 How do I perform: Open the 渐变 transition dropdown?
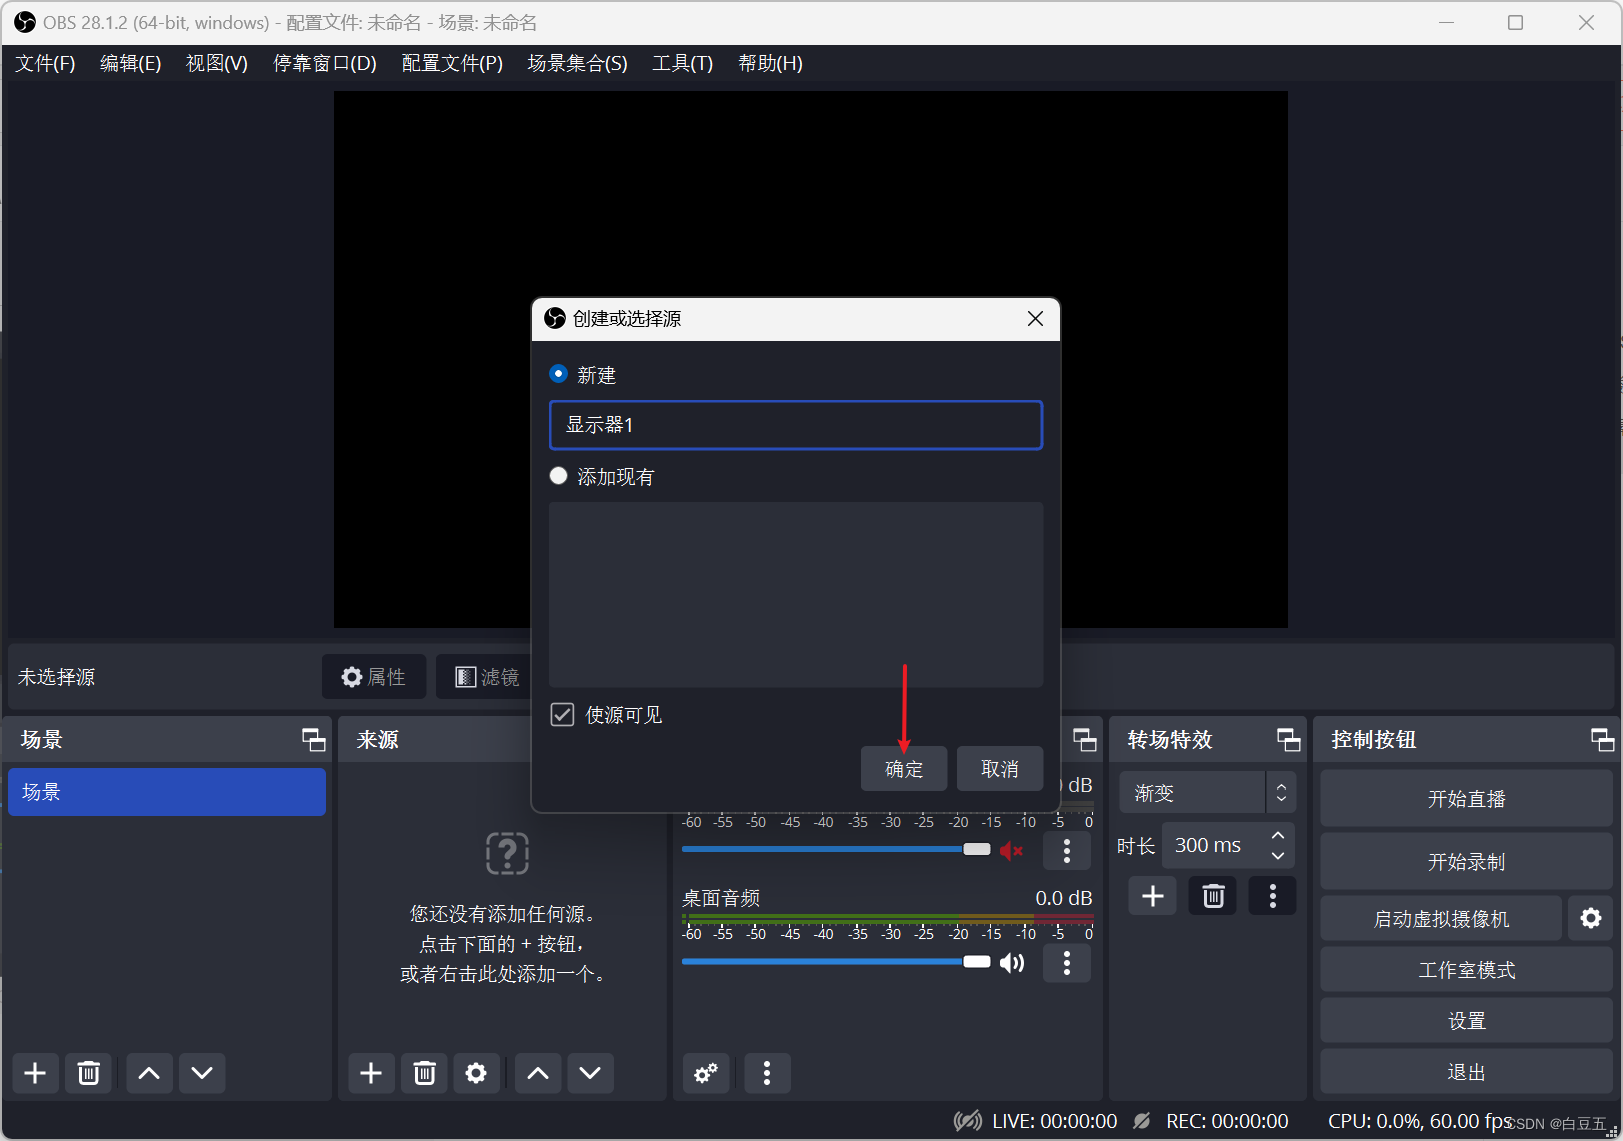1207,793
